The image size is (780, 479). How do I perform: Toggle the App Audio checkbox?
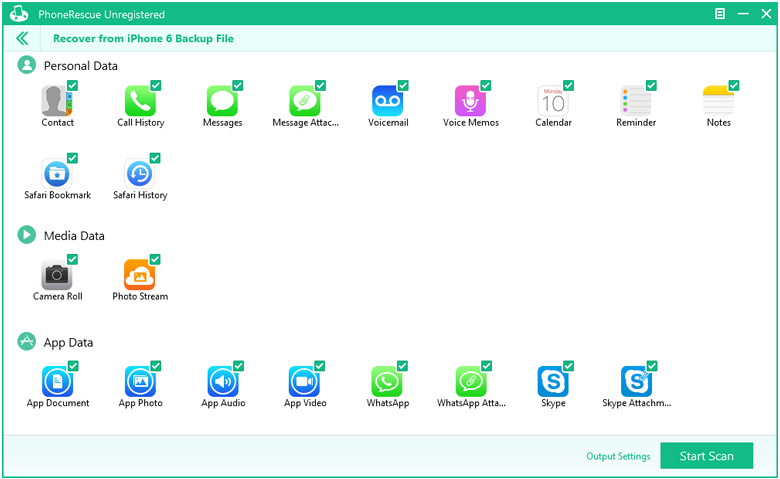click(x=238, y=367)
